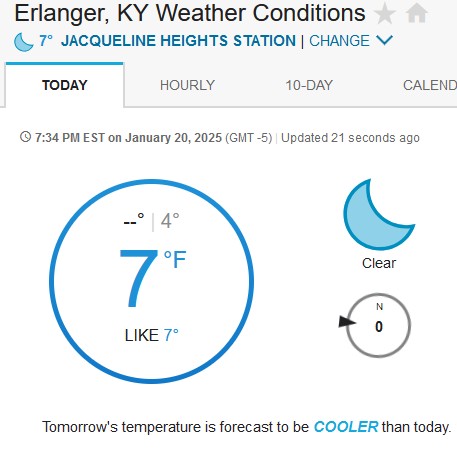The width and height of the screenshot is (457, 450).
Task: Switch to the 10-DAY tab
Action: coord(309,85)
